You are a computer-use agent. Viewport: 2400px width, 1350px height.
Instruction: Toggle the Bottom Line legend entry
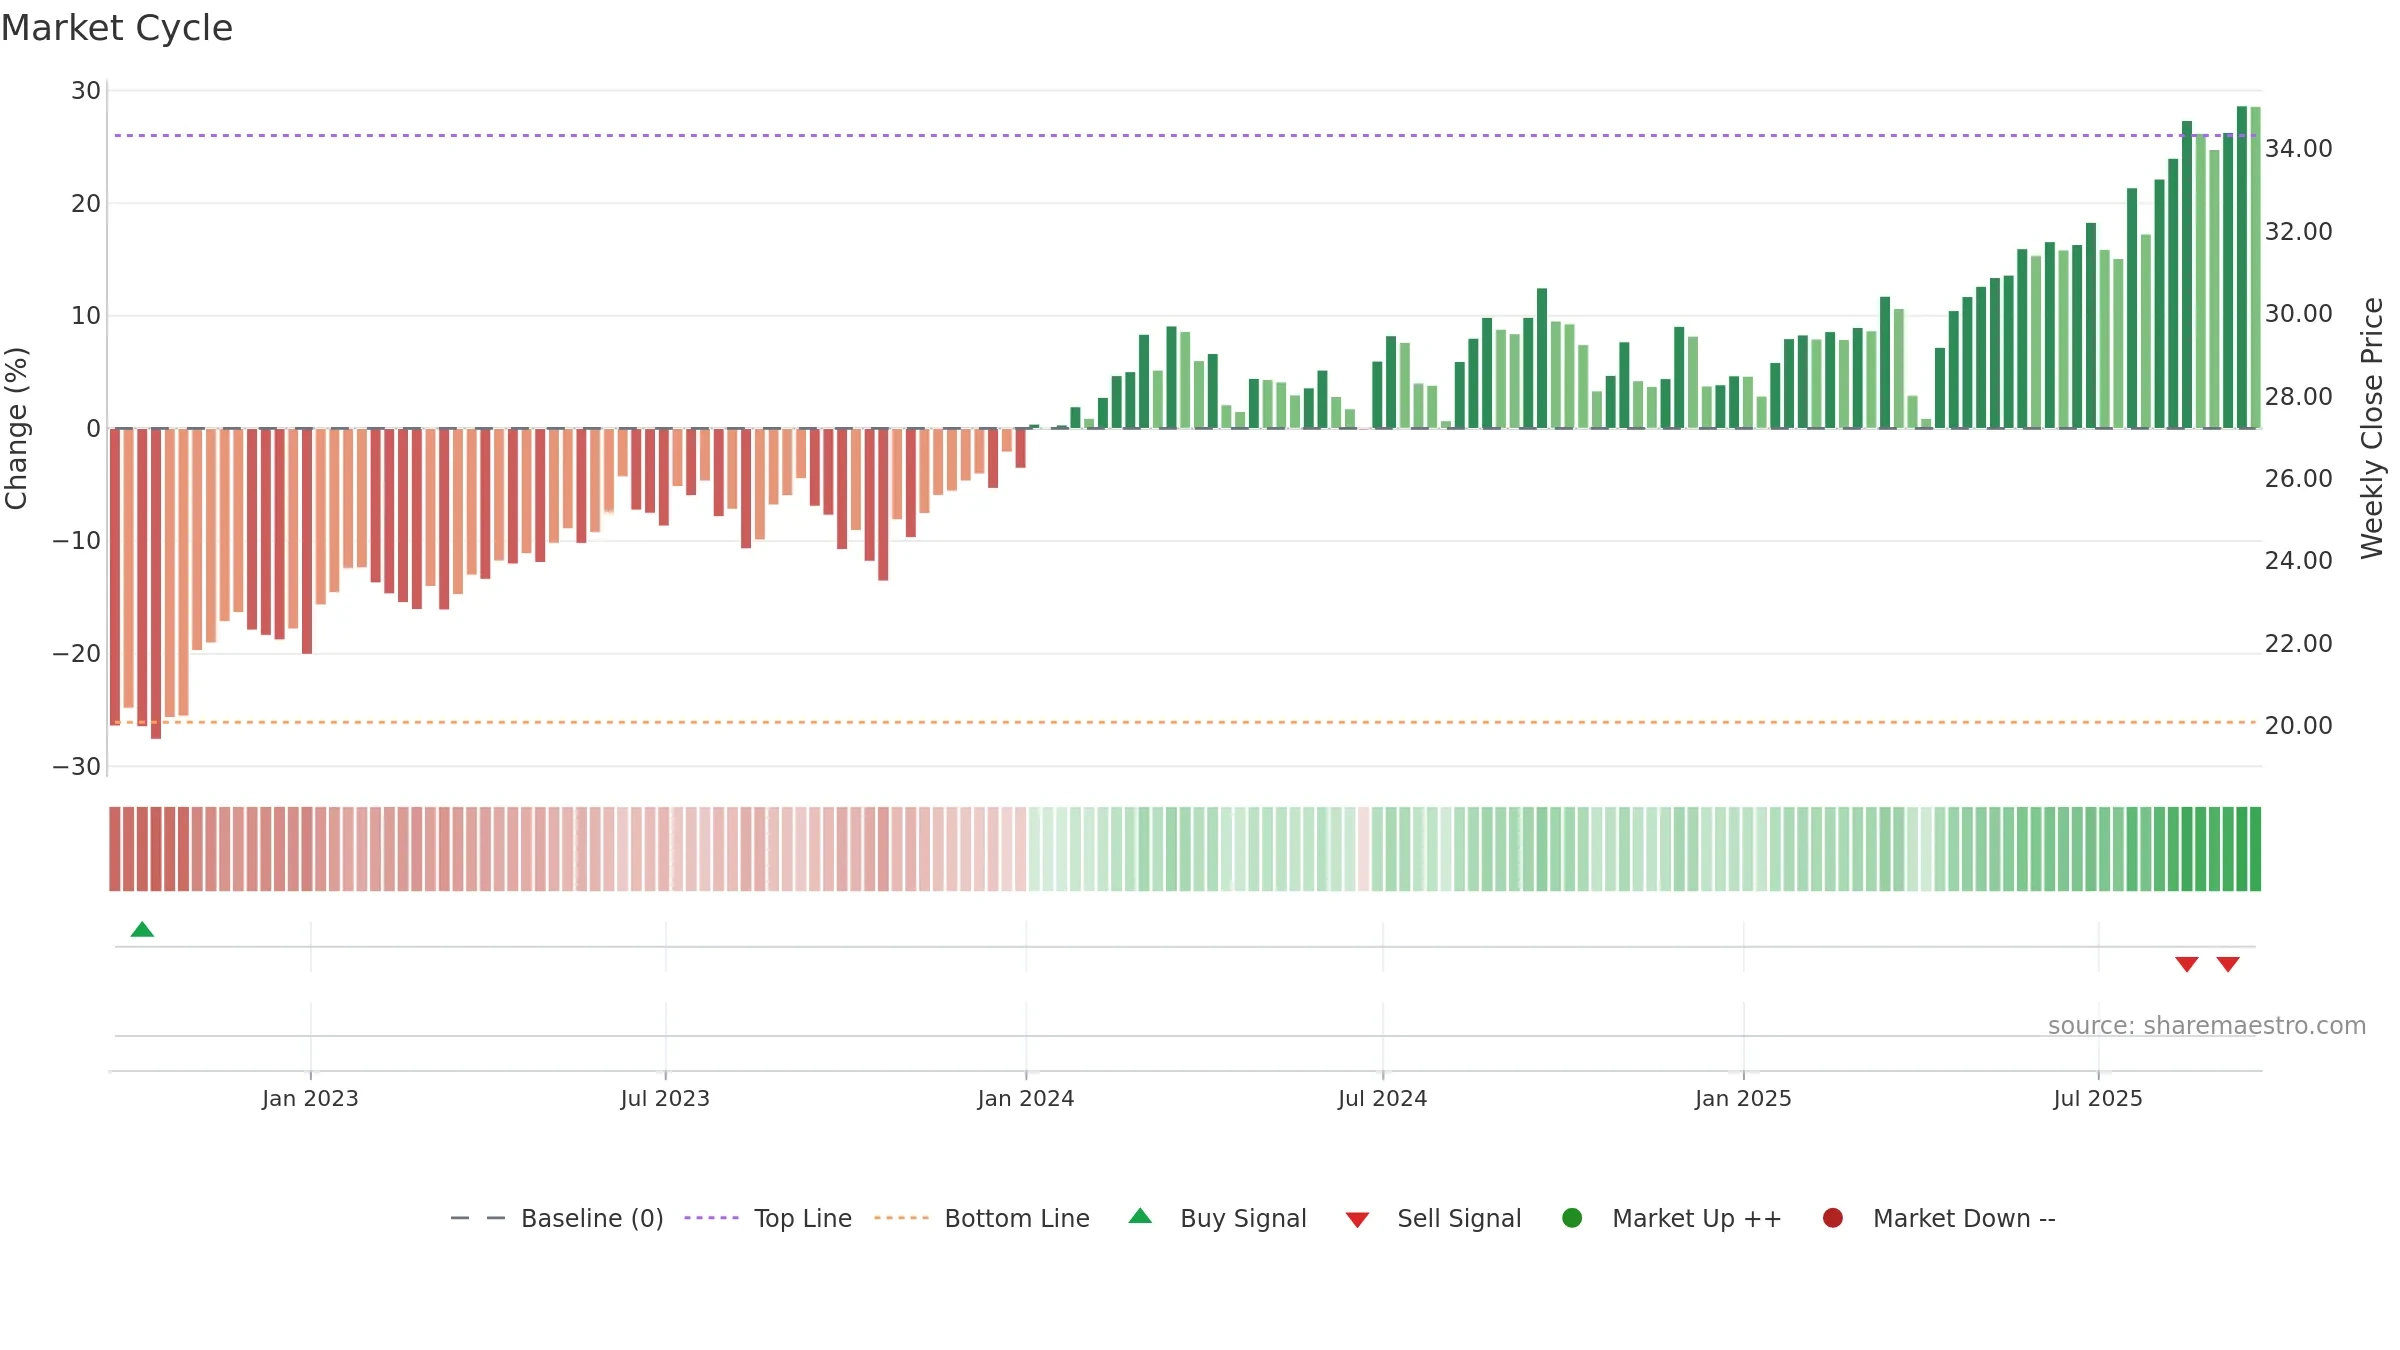982,1218
